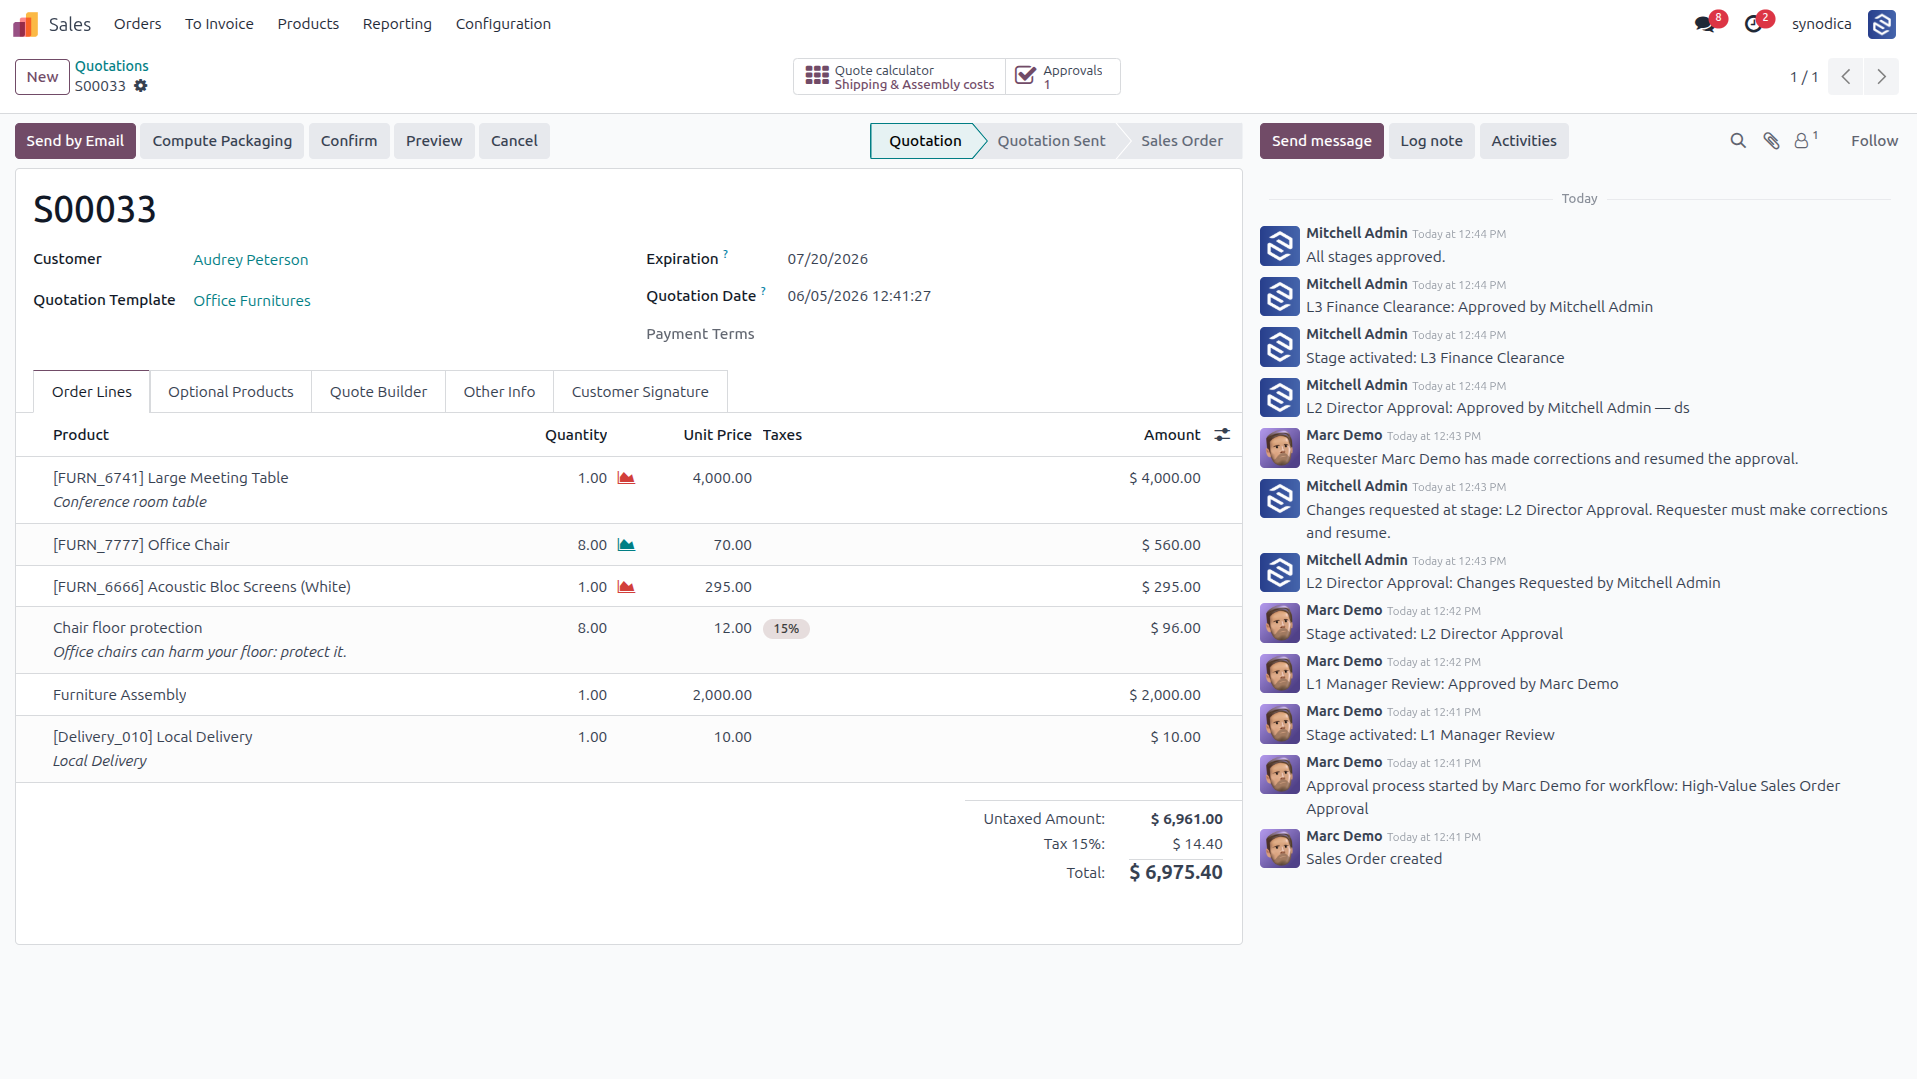Image resolution: width=1917 pixels, height=1079 pixels.
Task: Switch to the Customer Signature tab
Action: click(x=640, y=392)
